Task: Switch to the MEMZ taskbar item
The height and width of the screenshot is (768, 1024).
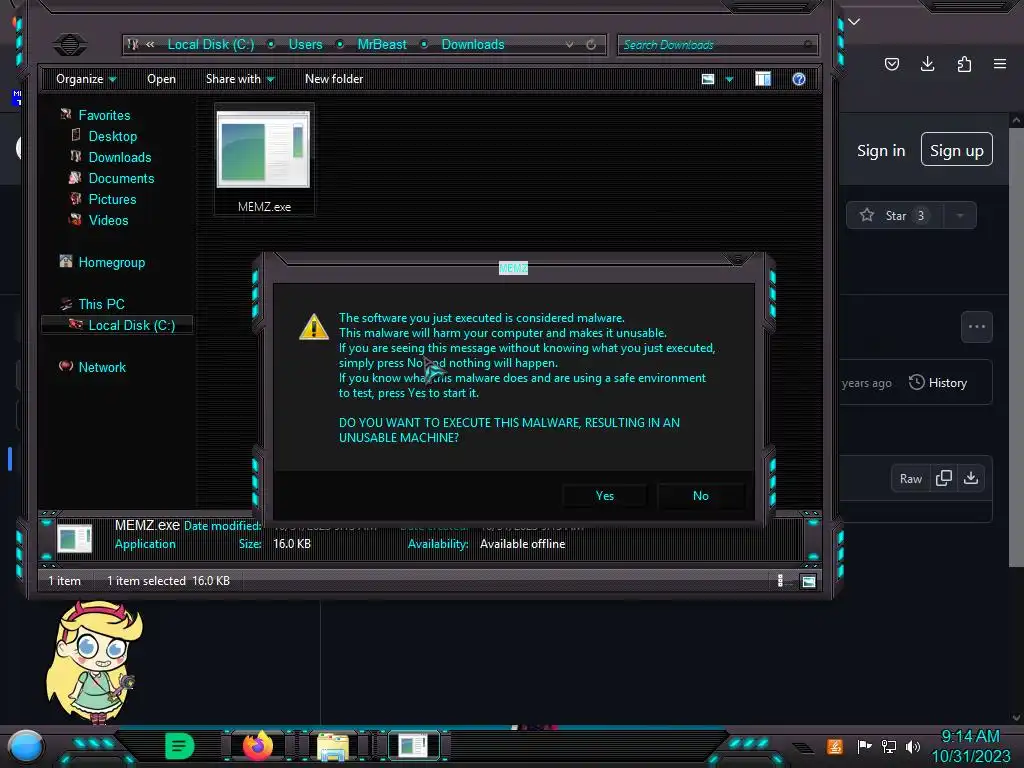Action: pos(413,746)
